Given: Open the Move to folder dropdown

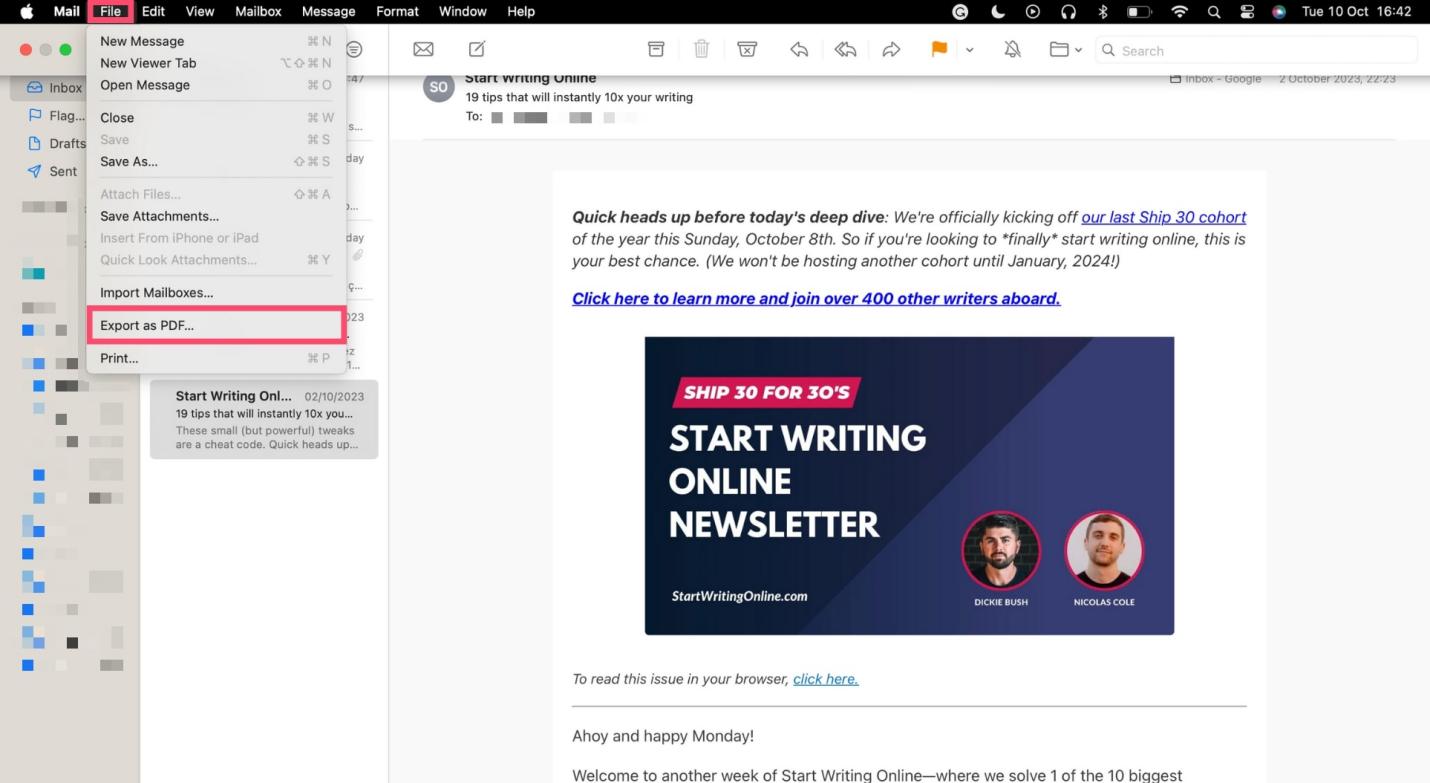Looking at the screenshot, I should (x=1065, y=49).
